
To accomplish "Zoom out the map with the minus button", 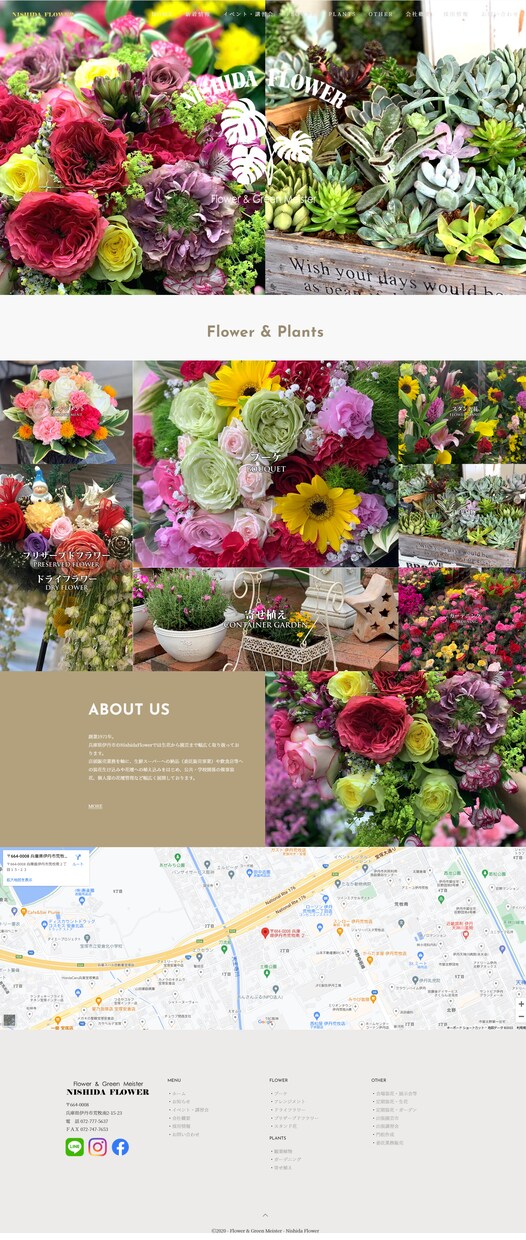I will tap(520, 1016).
